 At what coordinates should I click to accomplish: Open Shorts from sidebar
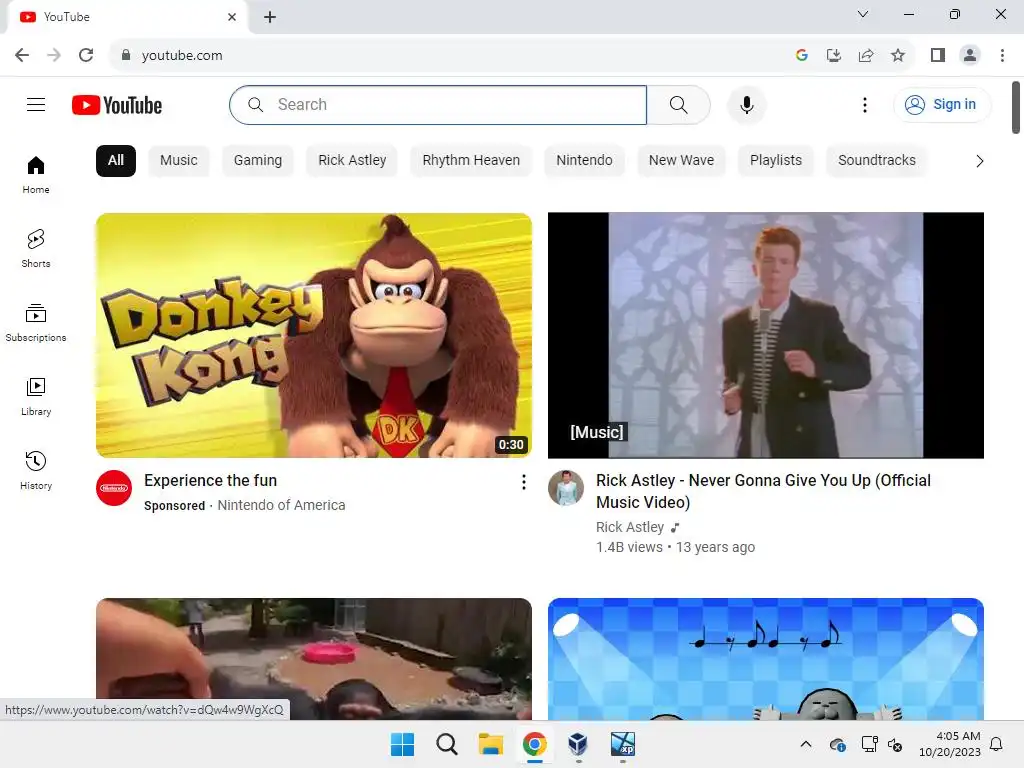coord(36,249)
